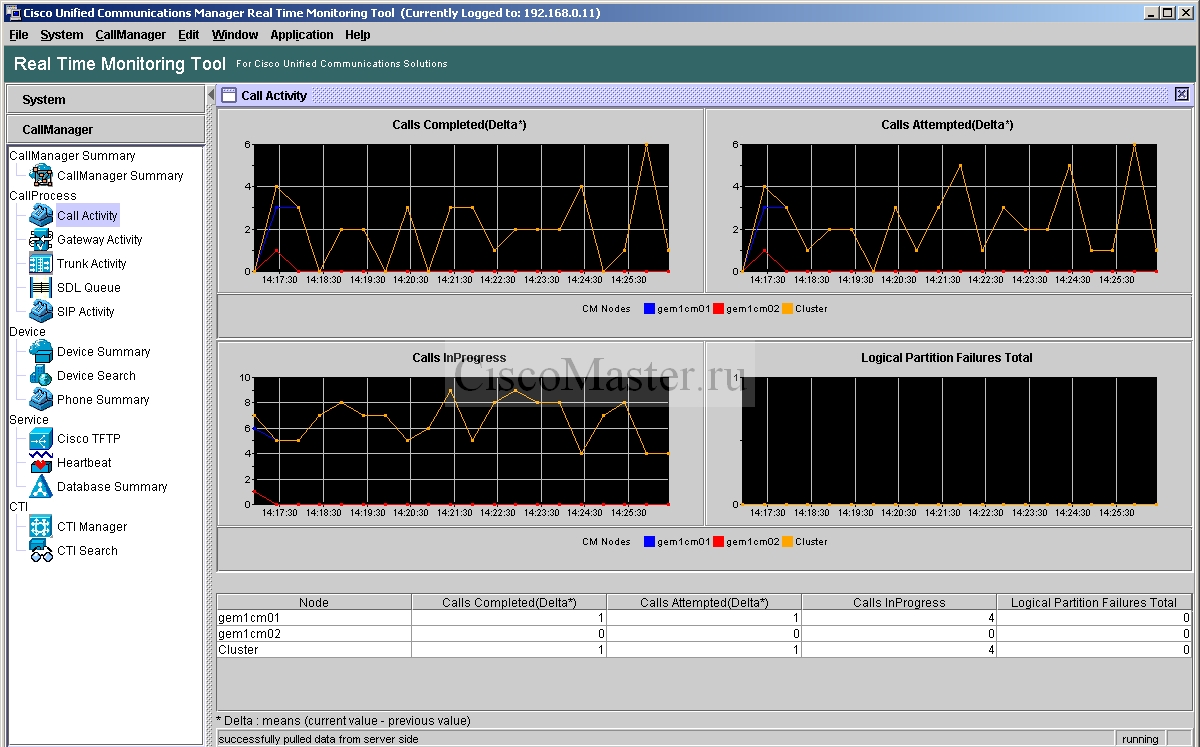The image size is (1200, 747).
Task: Select the Call Activity phone icon
Action: [x=41, y=216]
